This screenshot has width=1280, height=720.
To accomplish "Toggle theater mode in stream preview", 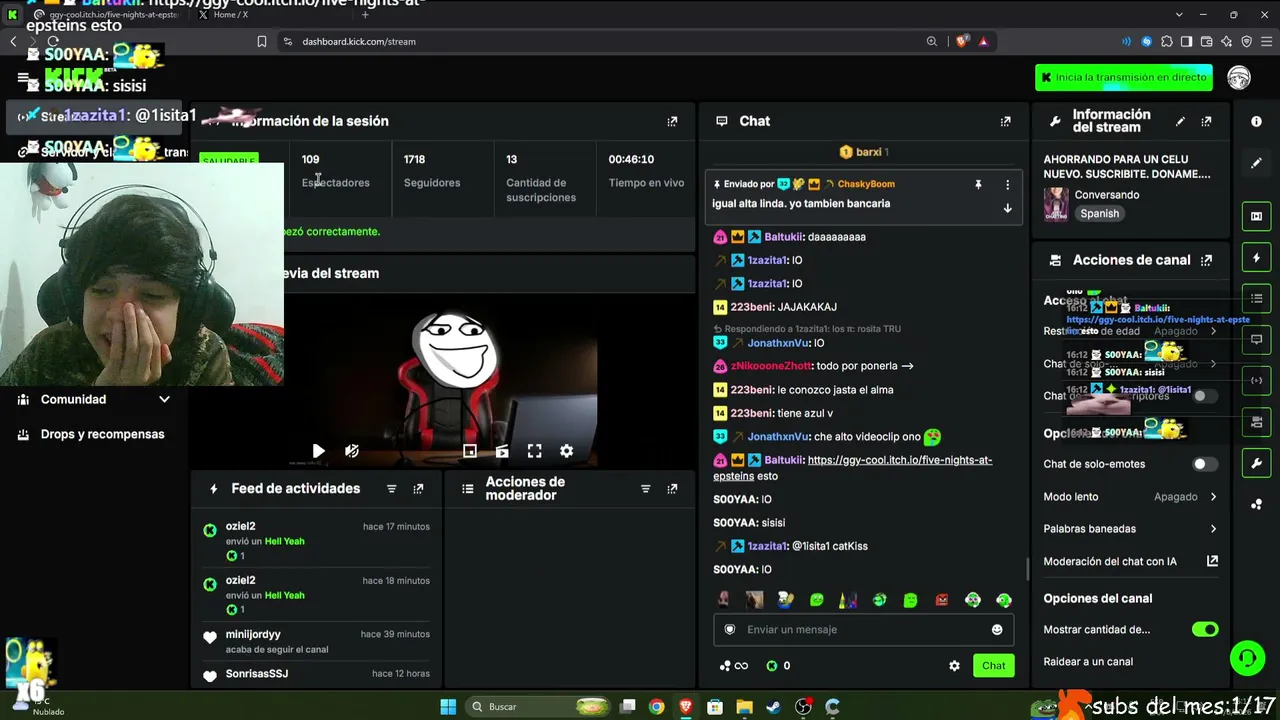I will tap(502, 451).
